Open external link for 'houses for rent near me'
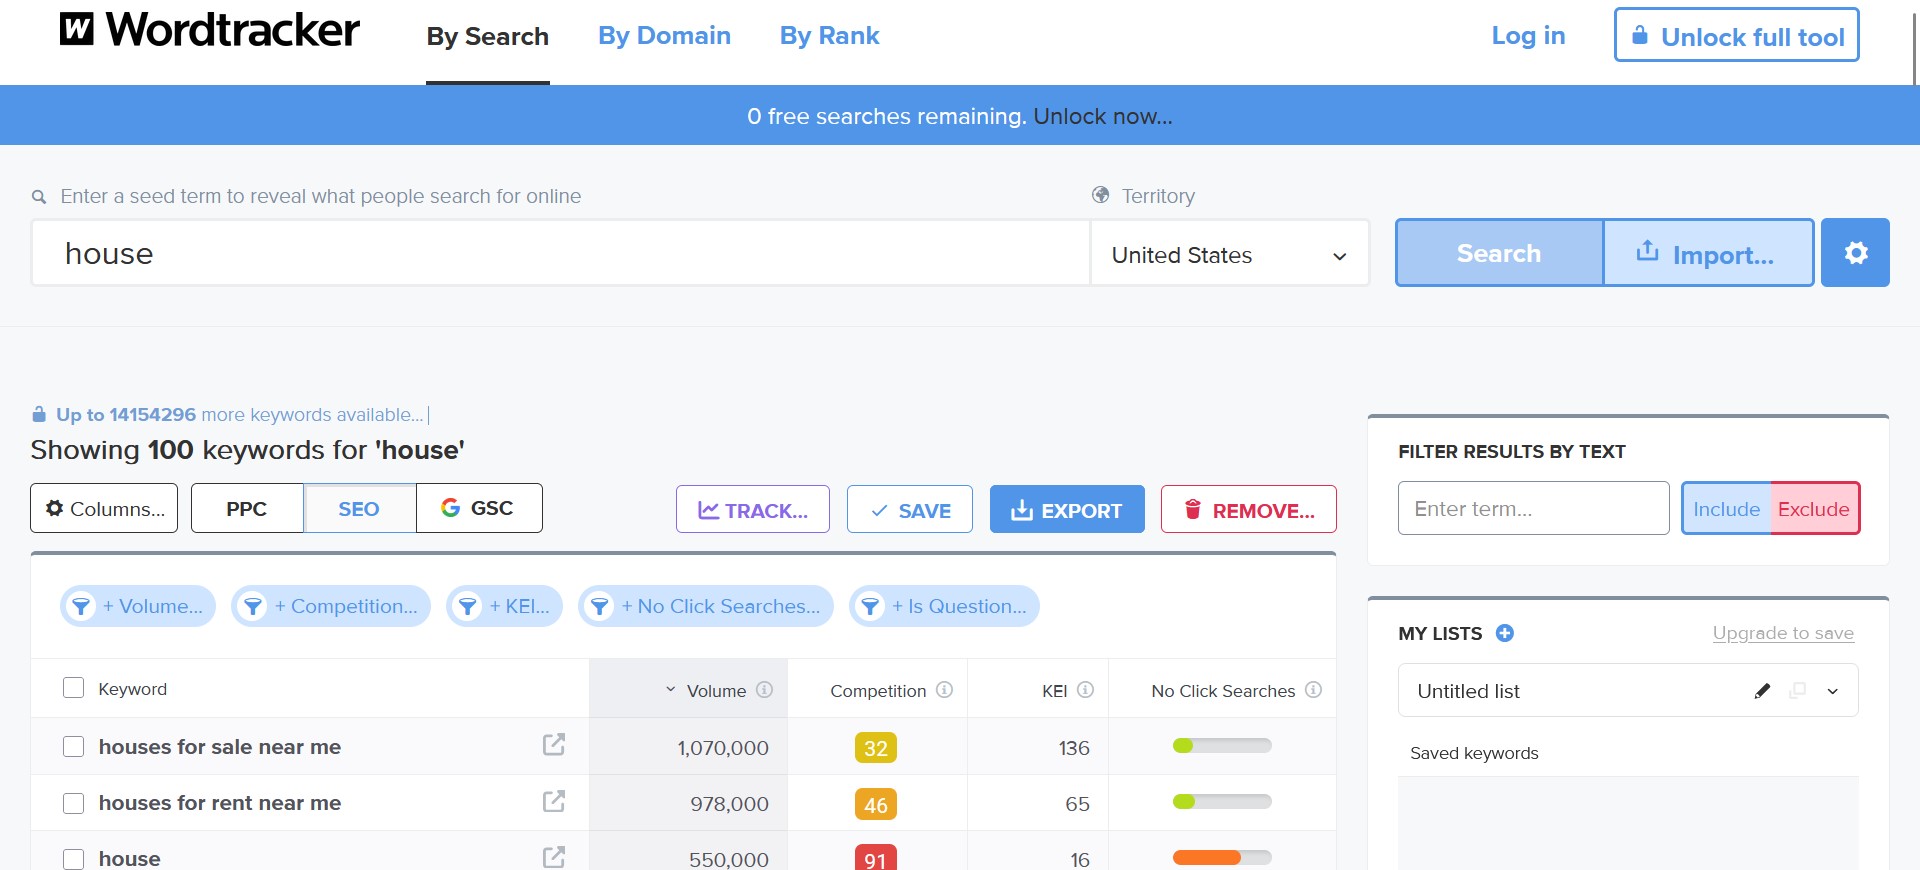Image resolution: width=1920 pixels, height=870 pixels. [554, 802]
